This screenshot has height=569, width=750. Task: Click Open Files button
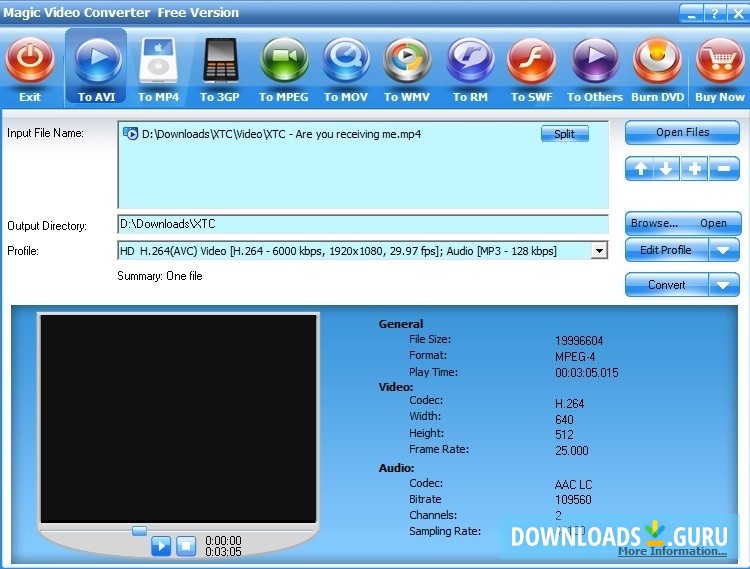[x=682, y=132]
